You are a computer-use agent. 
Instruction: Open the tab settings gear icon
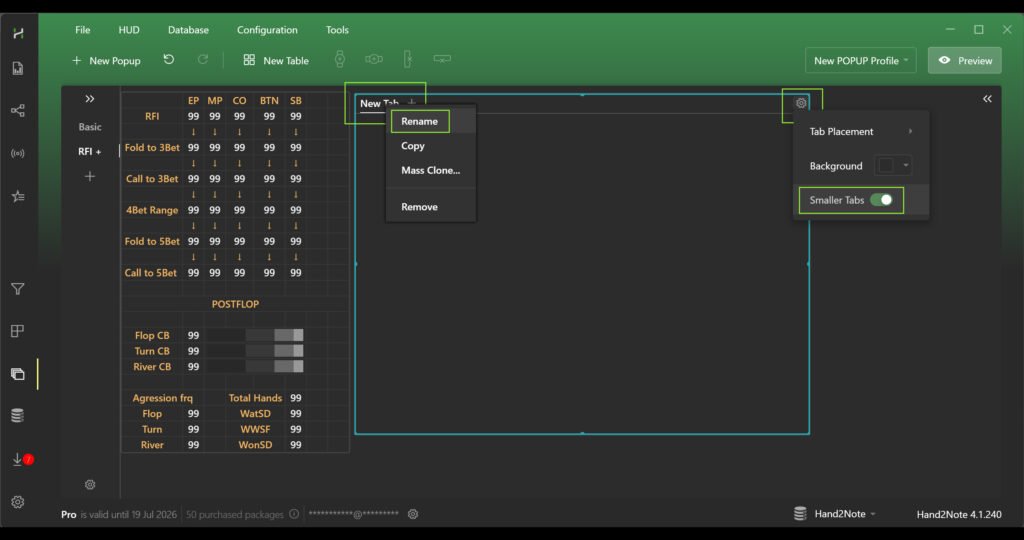click(x=801, y=103)
